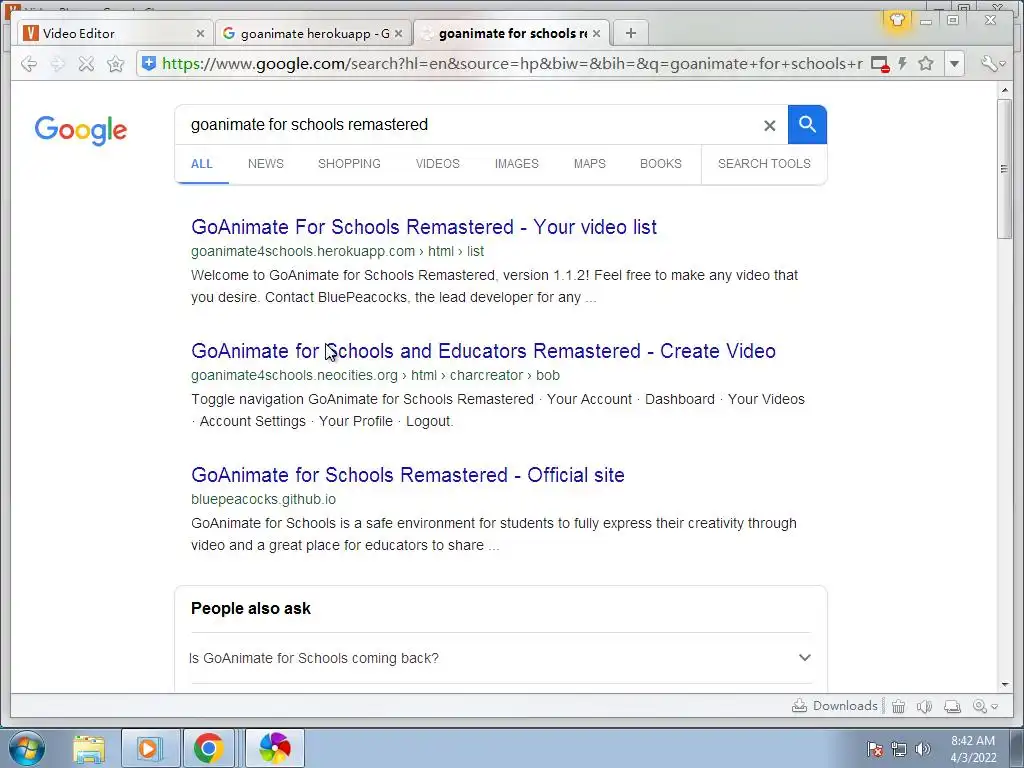Viewport: 1024px width, 768px height.
Task: Launch Windows Media Player from taskbar
Action: (x=150, y=749)
